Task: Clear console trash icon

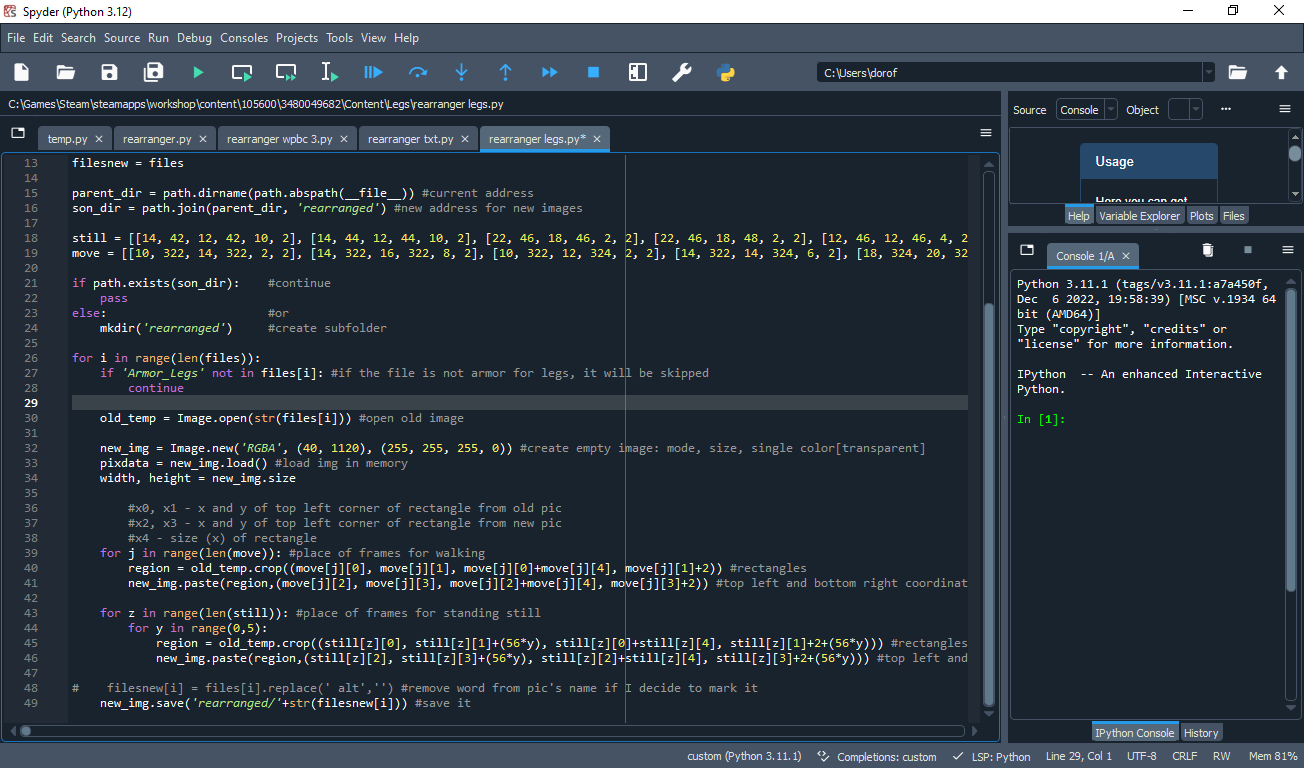Action: pyautogui.click(x=1207, y=250)
